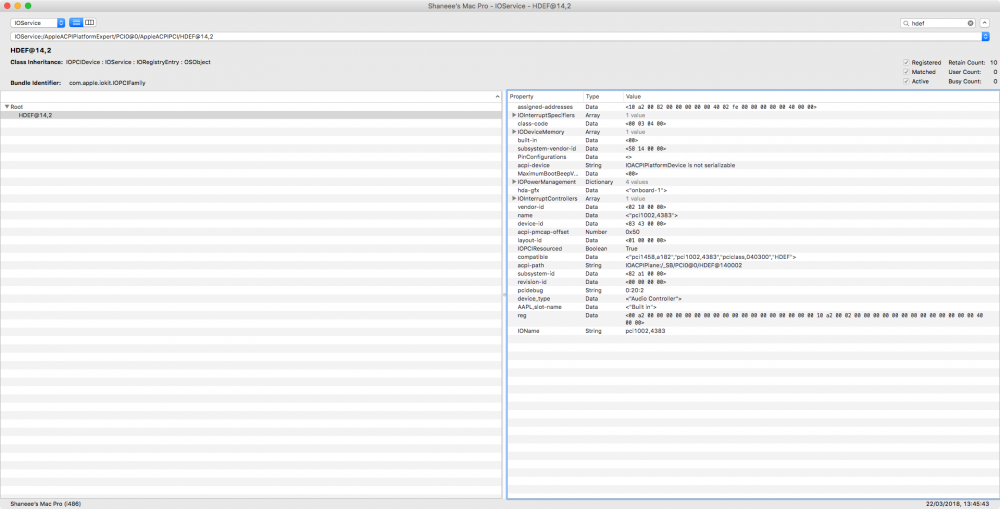Viewport: 1000px width, 509px height.
Task: Click the "Built in" value
Action: pos(640,307)
